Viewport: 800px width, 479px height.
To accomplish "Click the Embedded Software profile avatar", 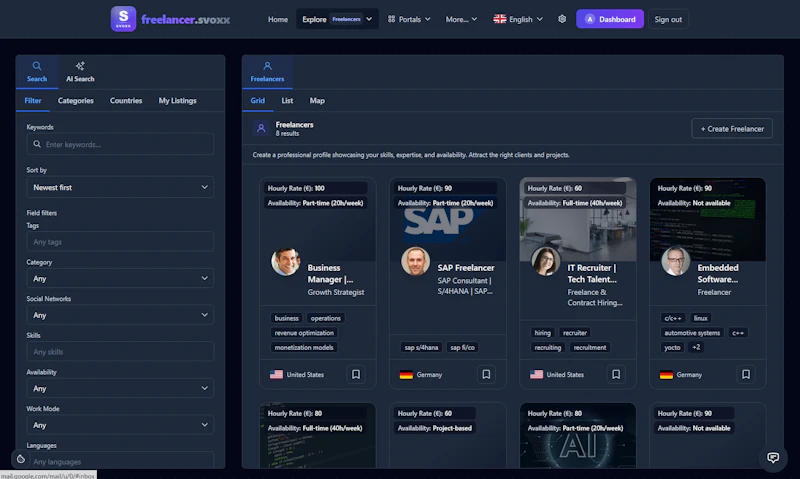I will pyautogui.click(x=676, y=261).
